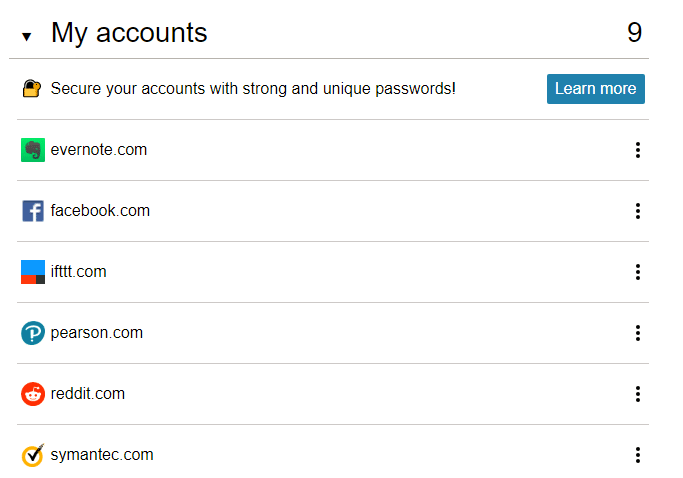The width and height of the screenshot is (683, 478).
Task: Open the three-dot menu for ifttt.com
Action: [x=638, y=272]
